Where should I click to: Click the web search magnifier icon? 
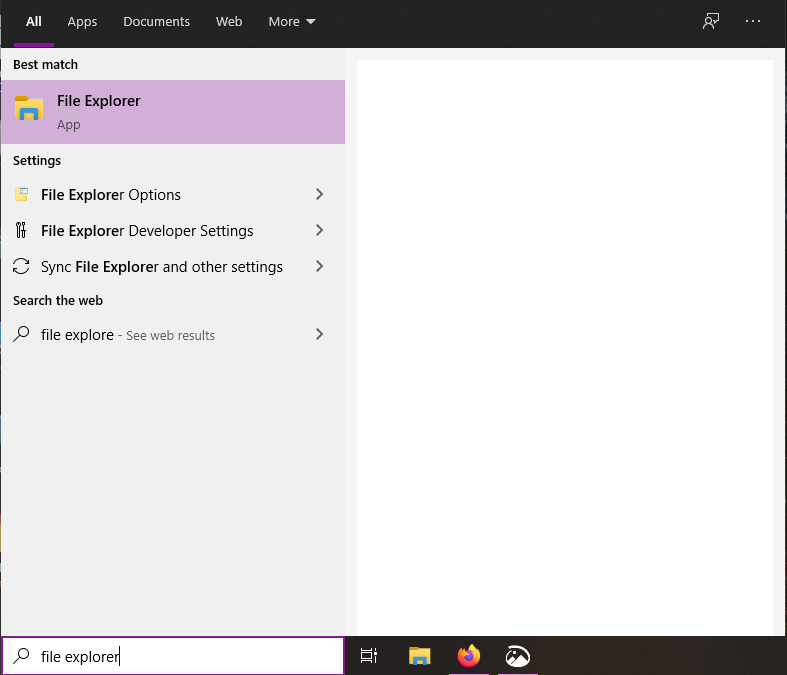(x=21, y=335)
